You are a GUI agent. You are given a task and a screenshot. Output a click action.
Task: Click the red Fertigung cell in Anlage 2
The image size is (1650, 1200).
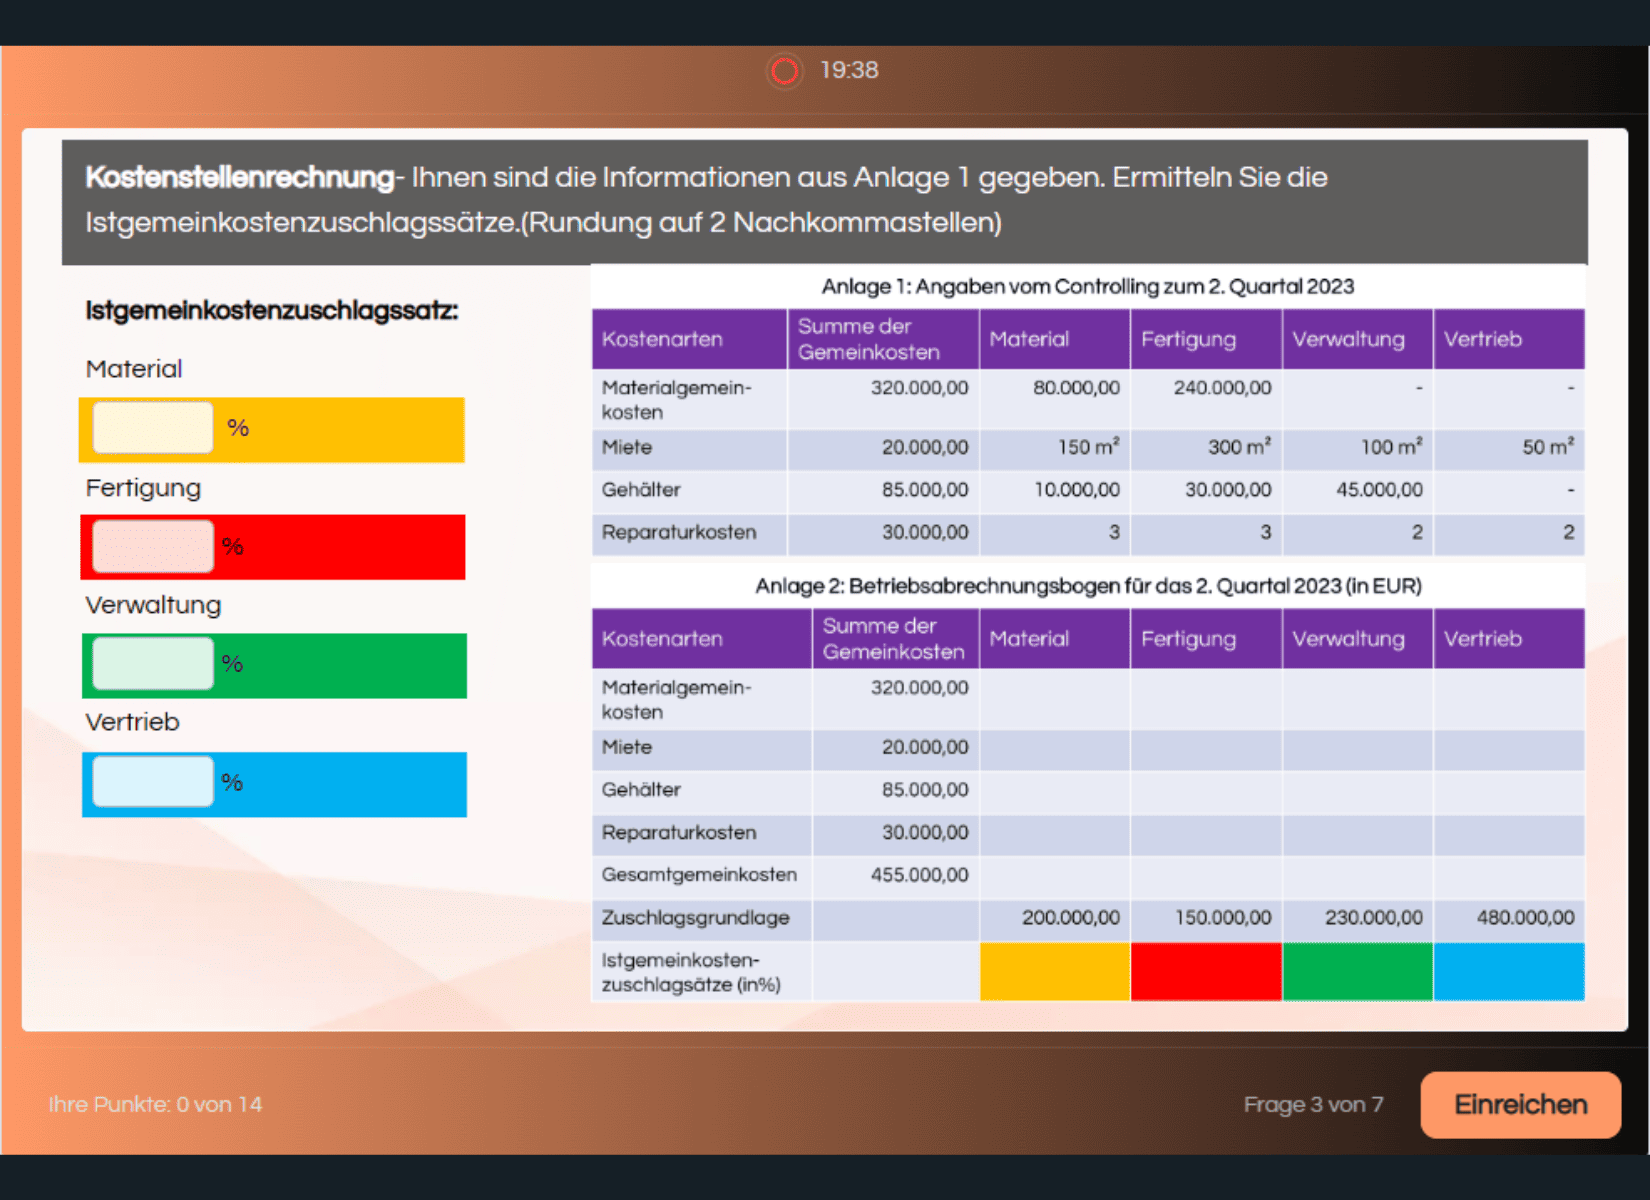pyautogui.click(x=1206, y=971)
